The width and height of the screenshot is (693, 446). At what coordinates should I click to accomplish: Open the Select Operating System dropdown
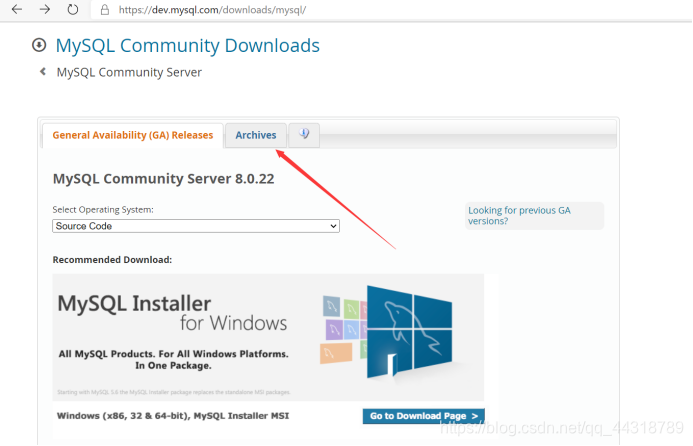point(196,226)
